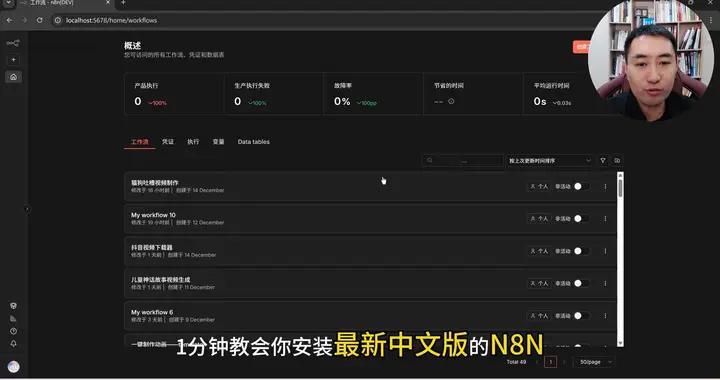Open the templates icon near sidebar bottom
Screen dimensions: 720x380
tap(13, 306)
